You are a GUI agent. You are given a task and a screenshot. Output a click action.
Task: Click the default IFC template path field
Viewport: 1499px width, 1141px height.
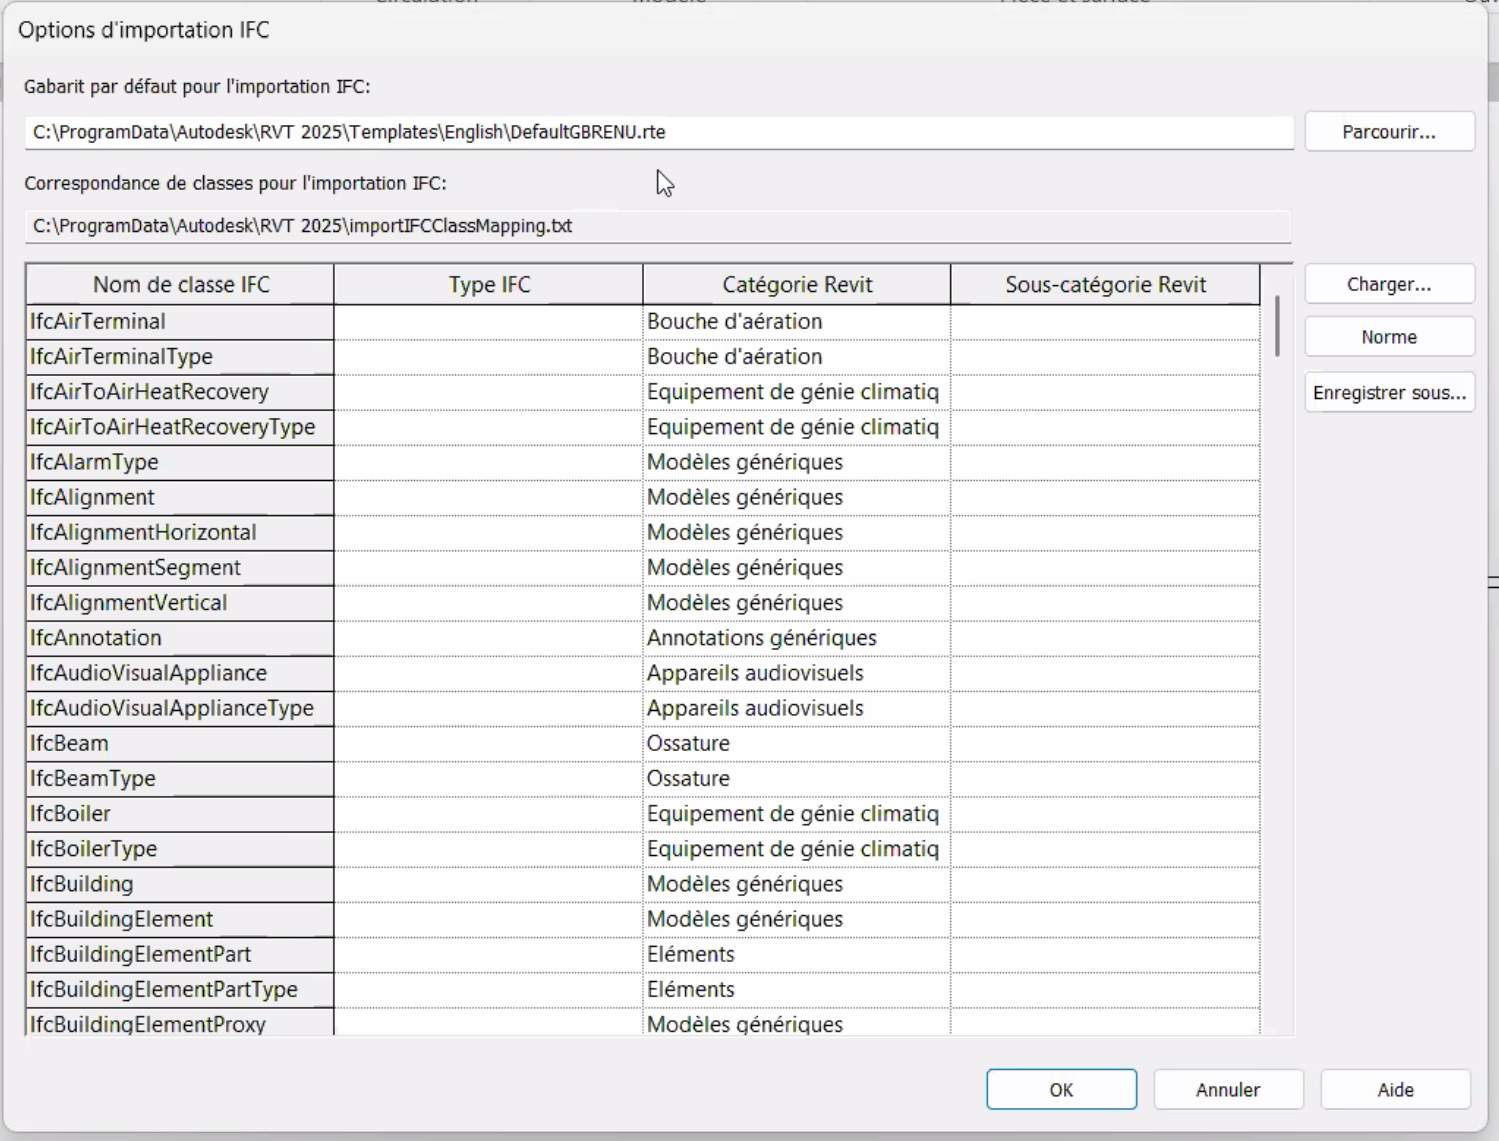click(658, 131)
